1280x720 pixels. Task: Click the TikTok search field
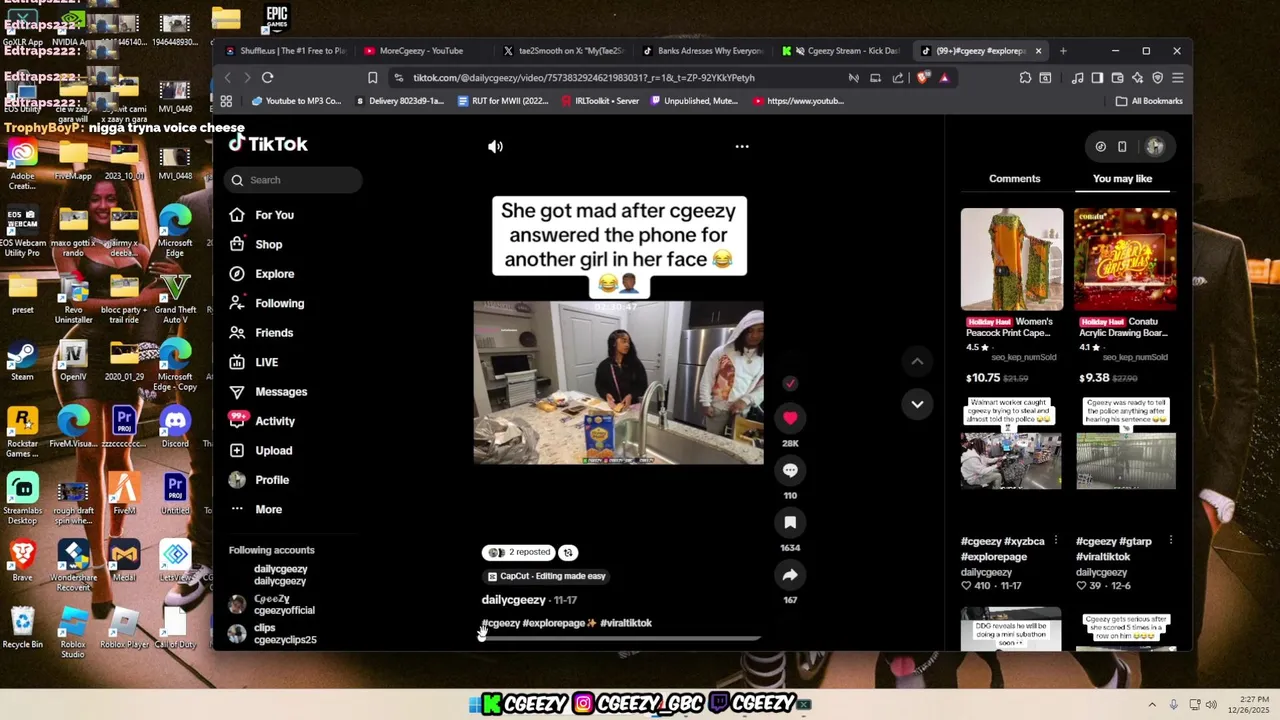tap(294, 180)
